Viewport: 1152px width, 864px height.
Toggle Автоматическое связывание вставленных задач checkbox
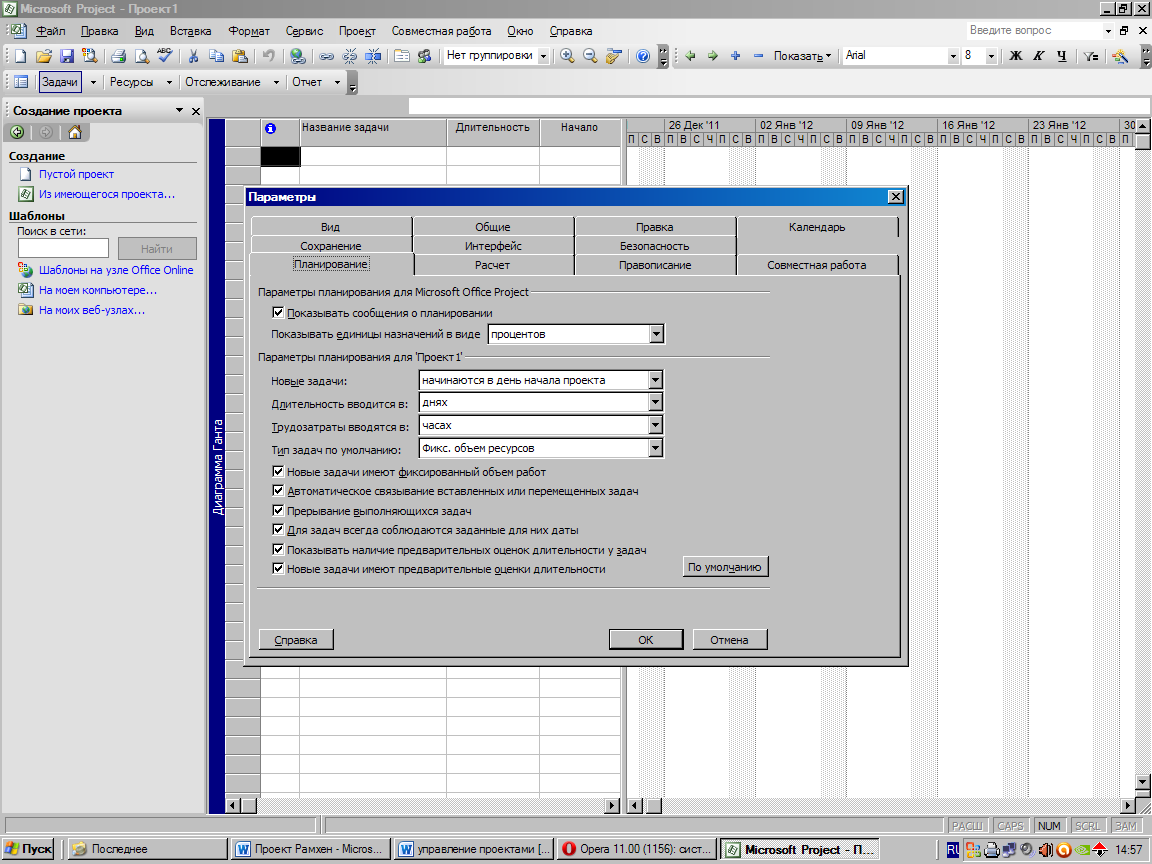coord(278,491)
